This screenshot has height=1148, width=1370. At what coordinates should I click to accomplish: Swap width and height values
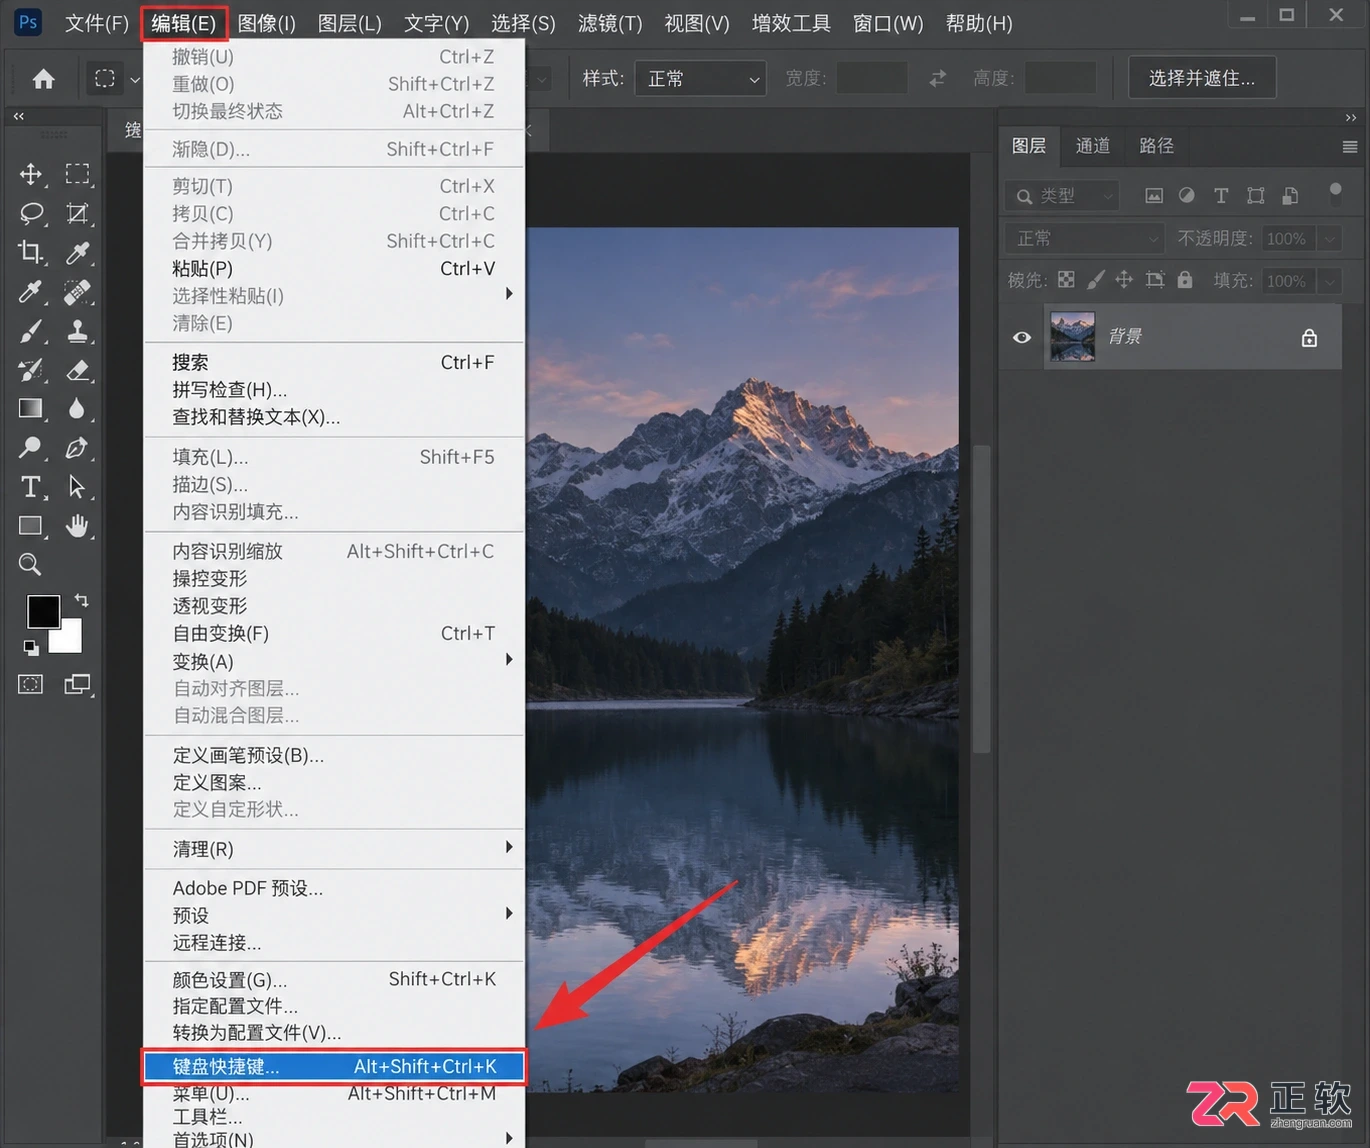pos(937,78)
